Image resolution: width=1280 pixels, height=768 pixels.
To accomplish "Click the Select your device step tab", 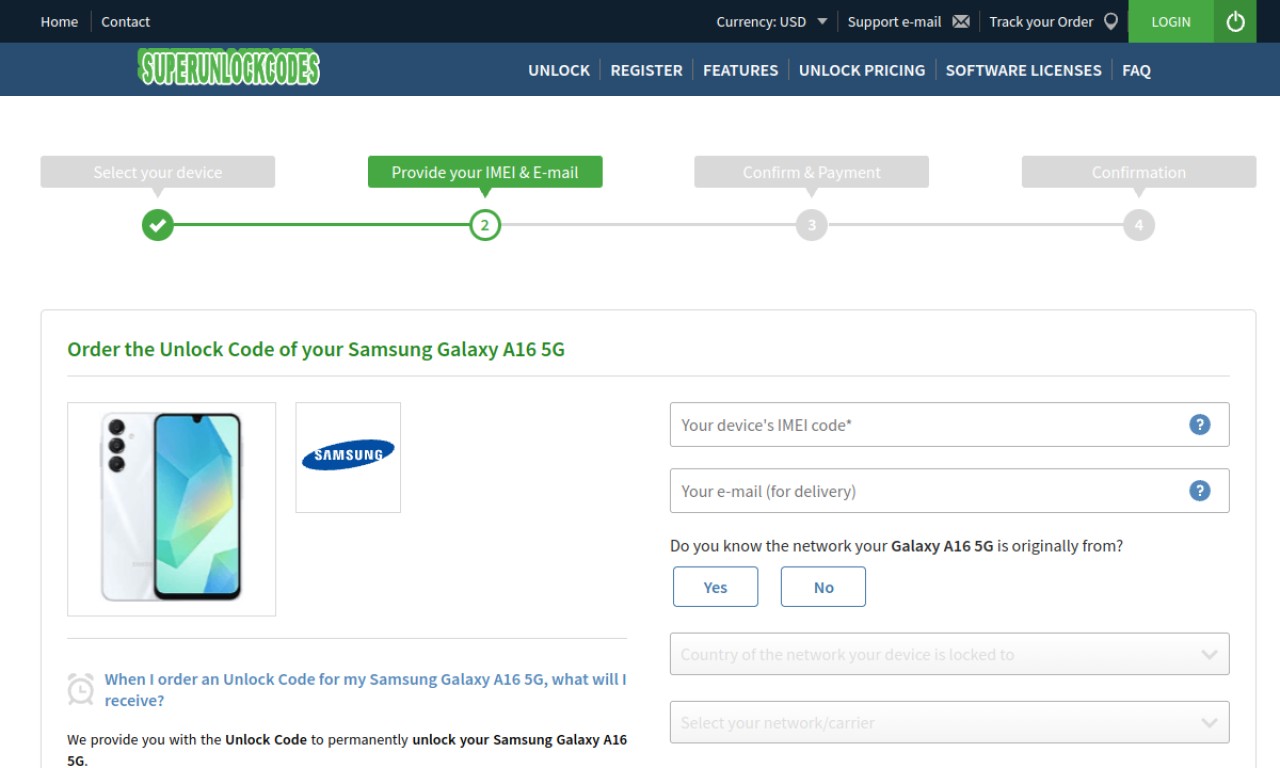I will pos(158,172).
